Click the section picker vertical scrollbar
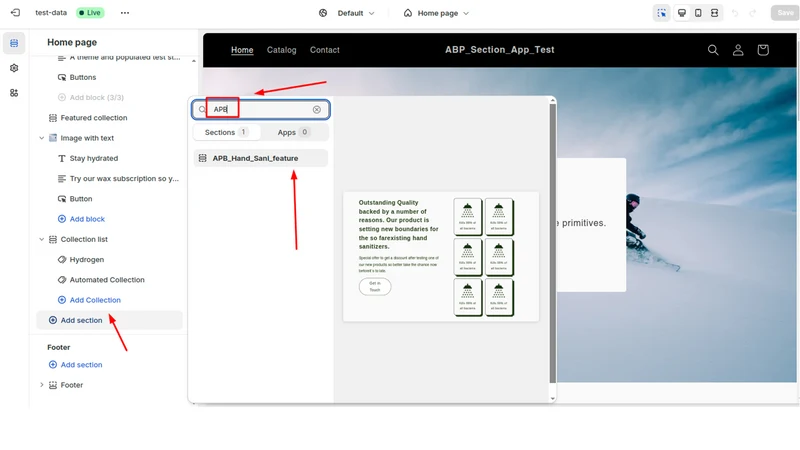800x450 pixels. coord(553,243)
